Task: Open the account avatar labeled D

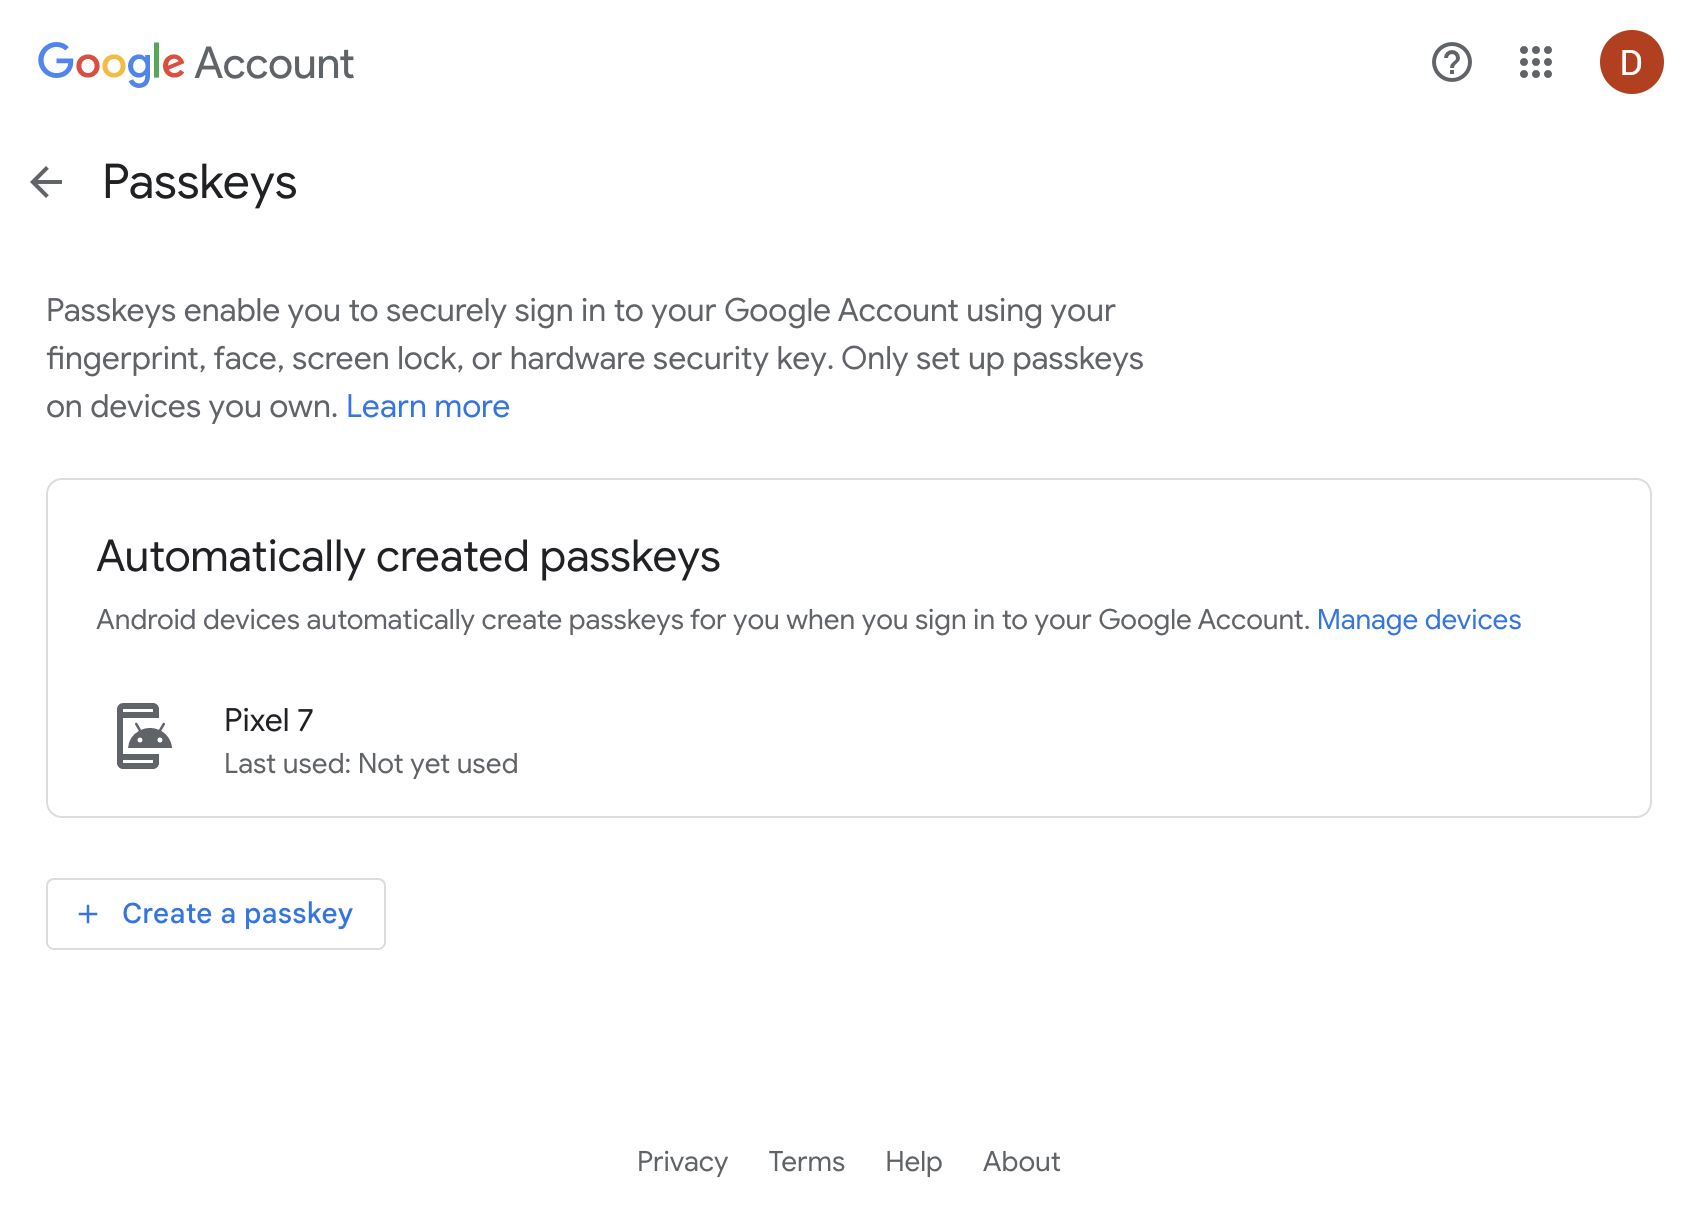Action: click(x=1631, y=62)
